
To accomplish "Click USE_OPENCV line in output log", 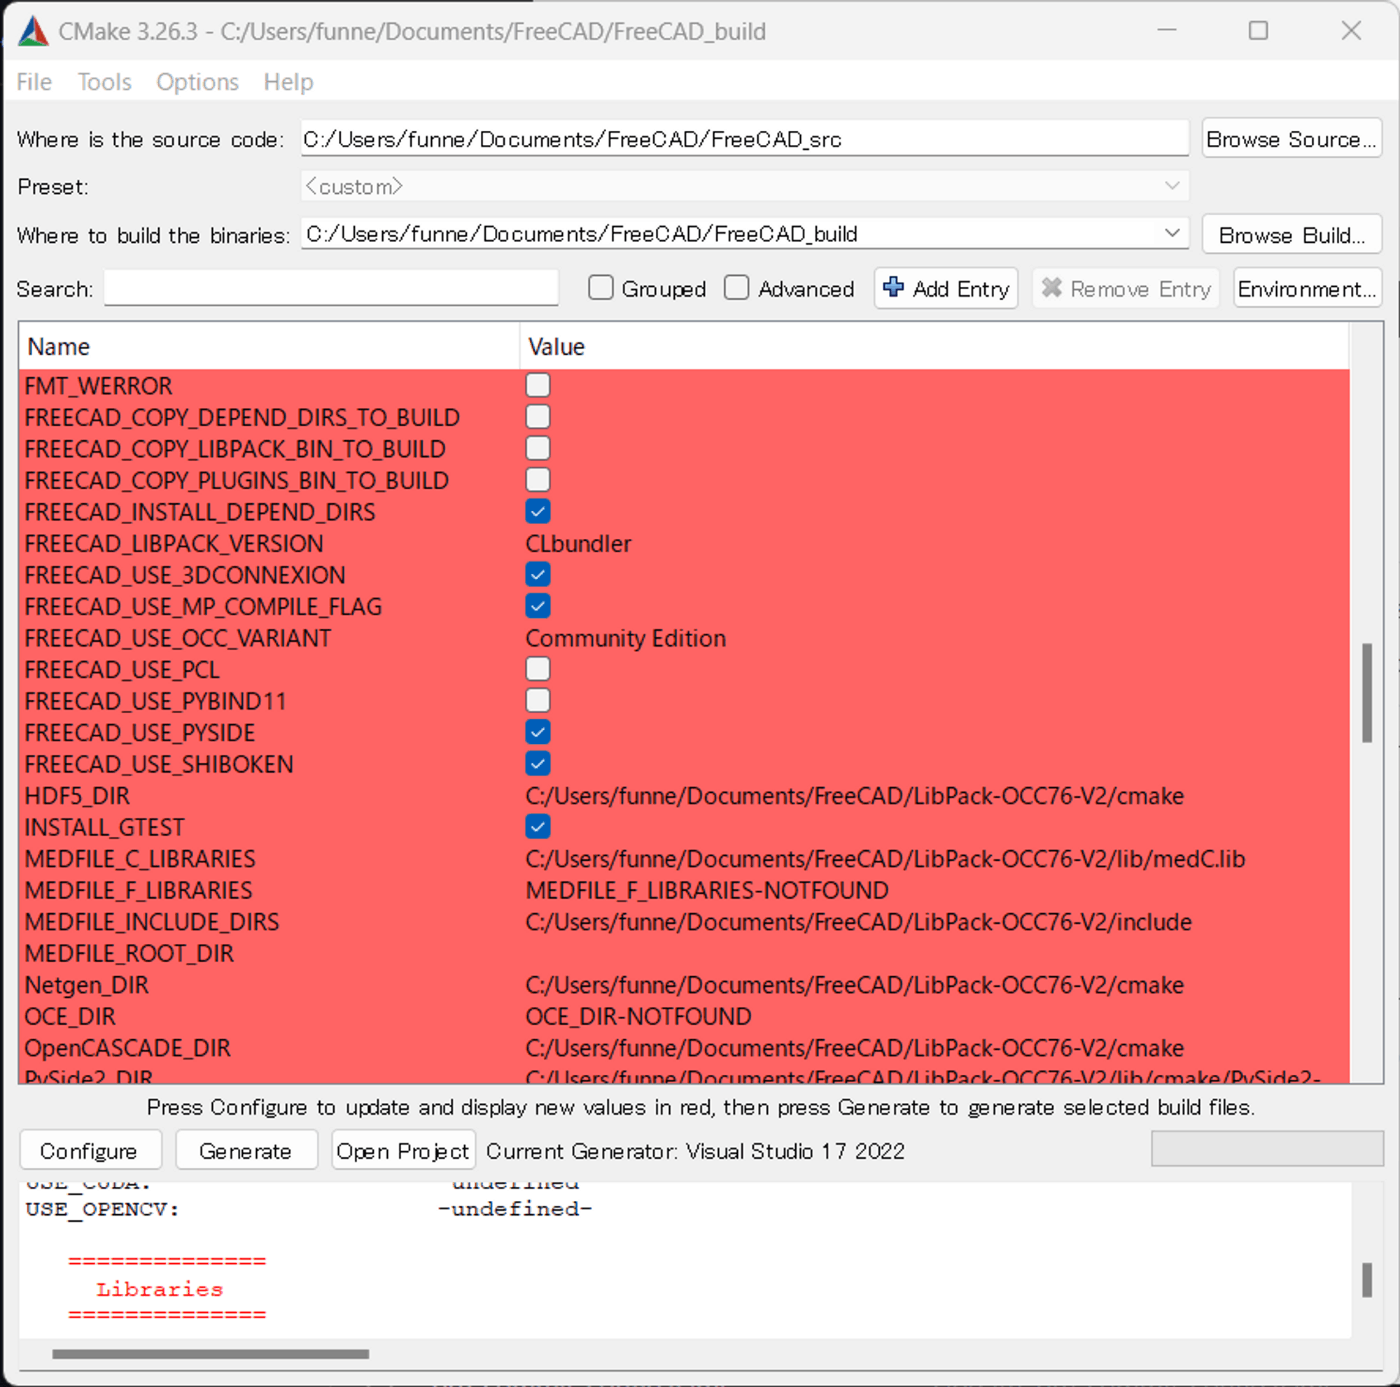I will click(309, 1209).
